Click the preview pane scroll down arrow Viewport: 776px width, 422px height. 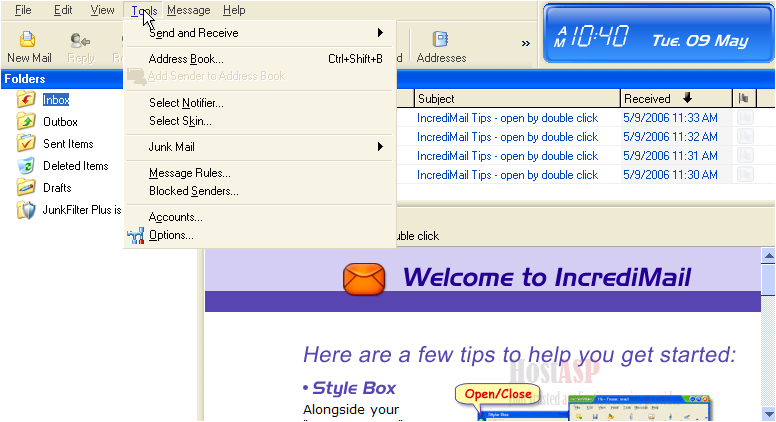(x=769, y=414)
